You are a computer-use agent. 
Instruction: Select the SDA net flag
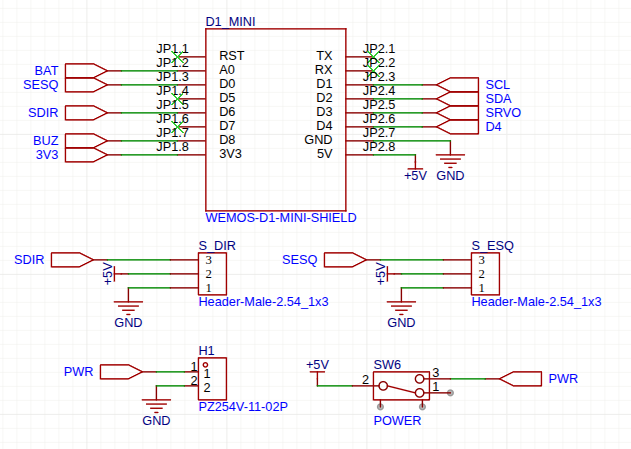click(458, 99)
